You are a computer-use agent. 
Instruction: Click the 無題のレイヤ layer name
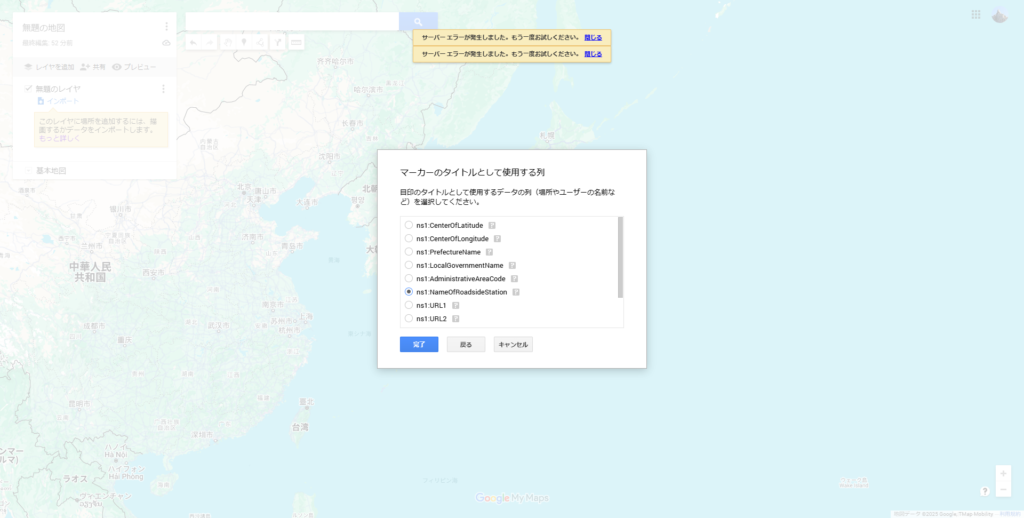[58, 89]
